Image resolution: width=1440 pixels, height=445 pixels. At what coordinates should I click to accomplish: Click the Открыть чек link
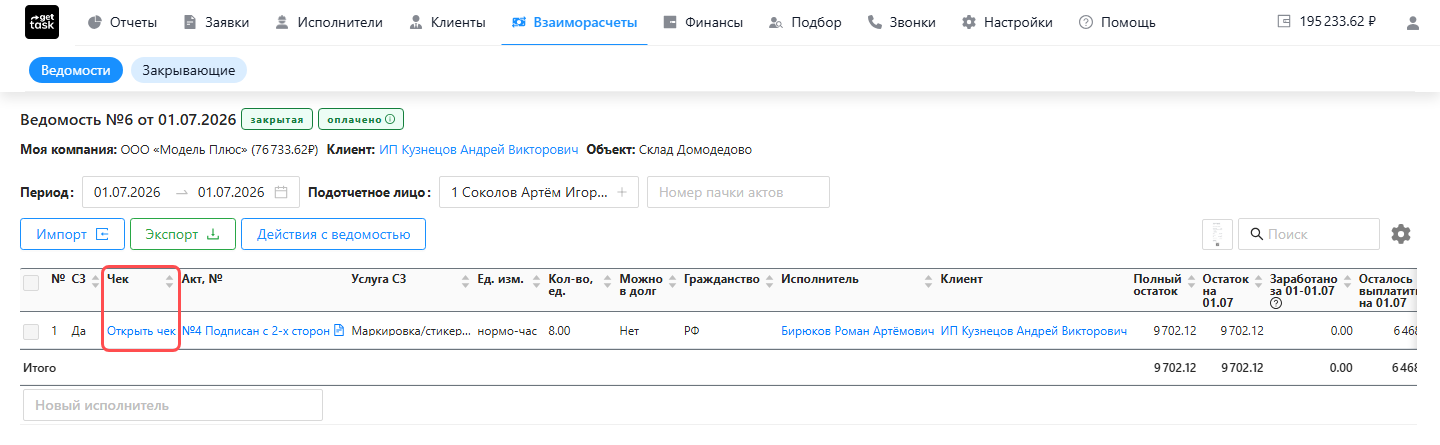pyautogui.click(x=141, y=331)
